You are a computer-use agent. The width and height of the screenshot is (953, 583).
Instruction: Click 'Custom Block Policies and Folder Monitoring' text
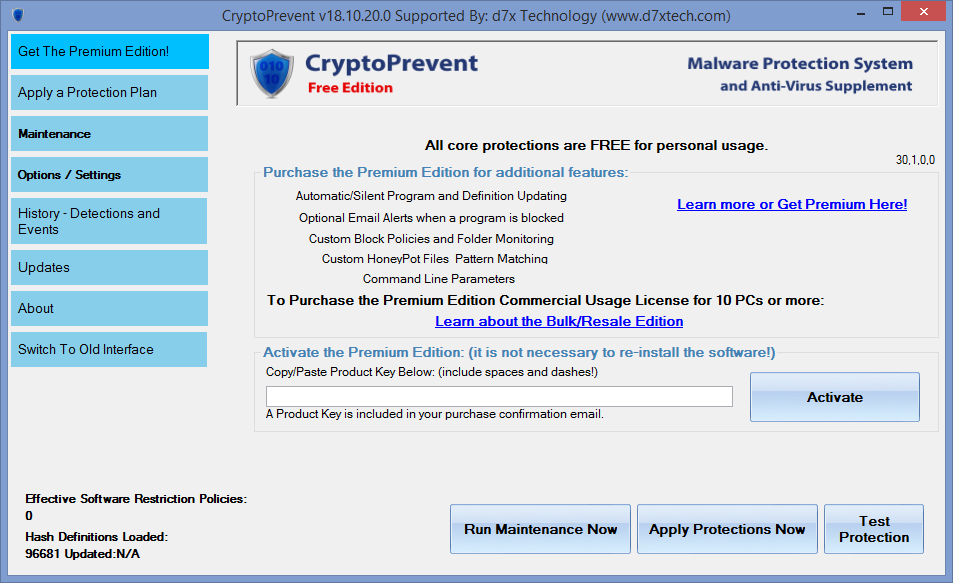click(x=431, y=239)
